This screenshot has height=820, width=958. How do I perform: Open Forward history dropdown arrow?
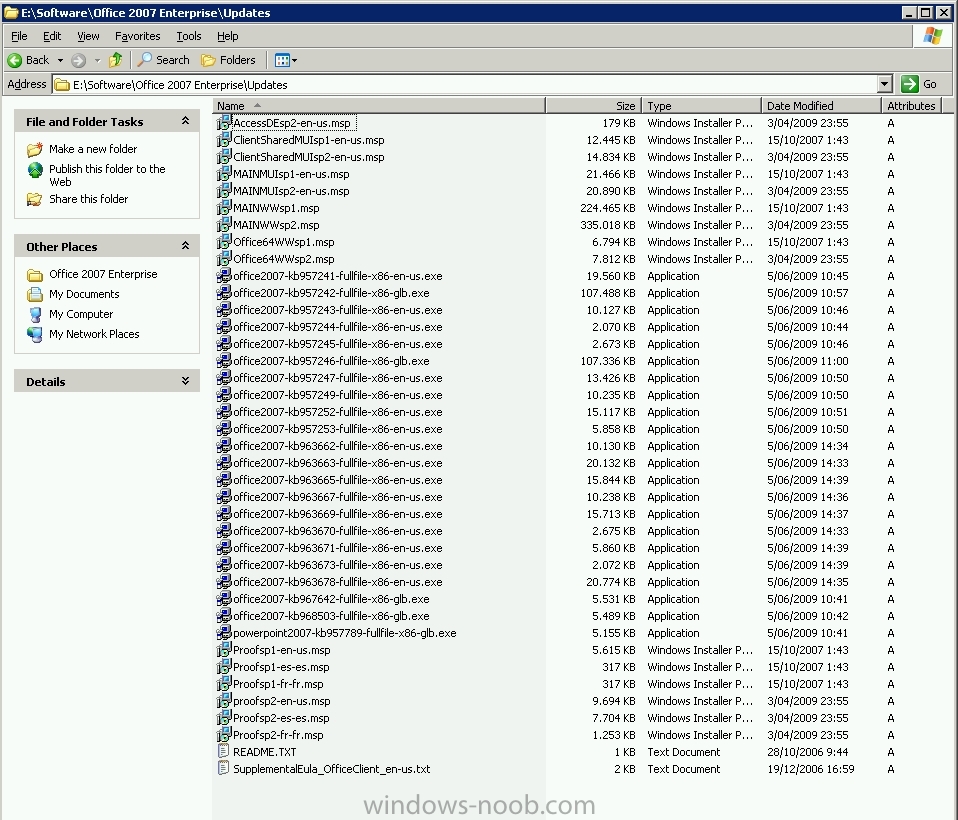(x=97, y=60)
